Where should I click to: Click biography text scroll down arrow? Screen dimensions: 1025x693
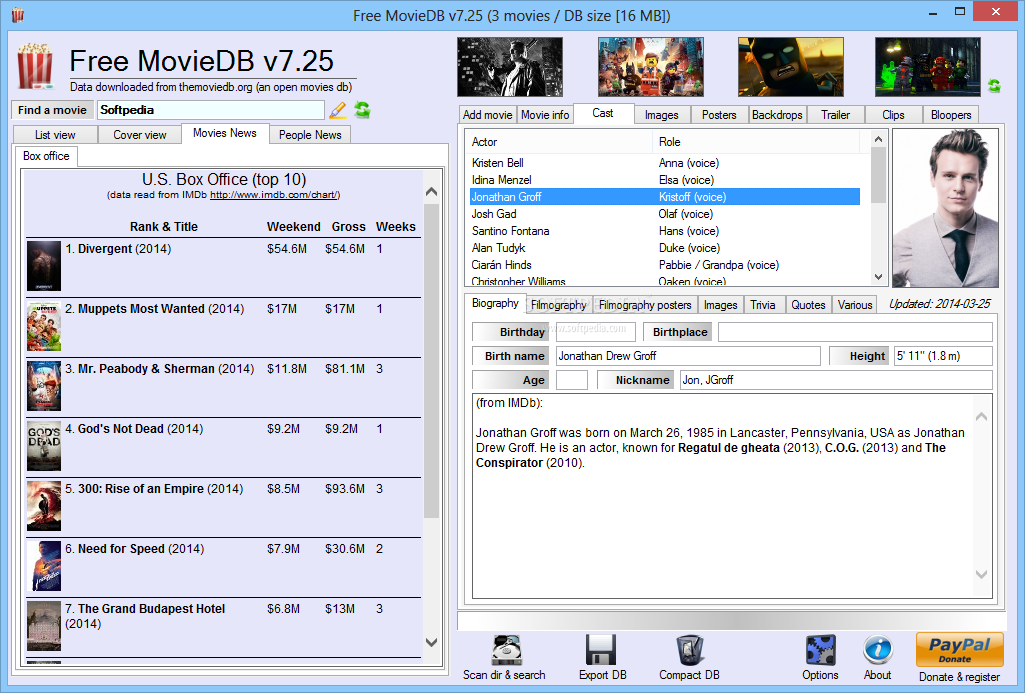(x=981, y=575)
